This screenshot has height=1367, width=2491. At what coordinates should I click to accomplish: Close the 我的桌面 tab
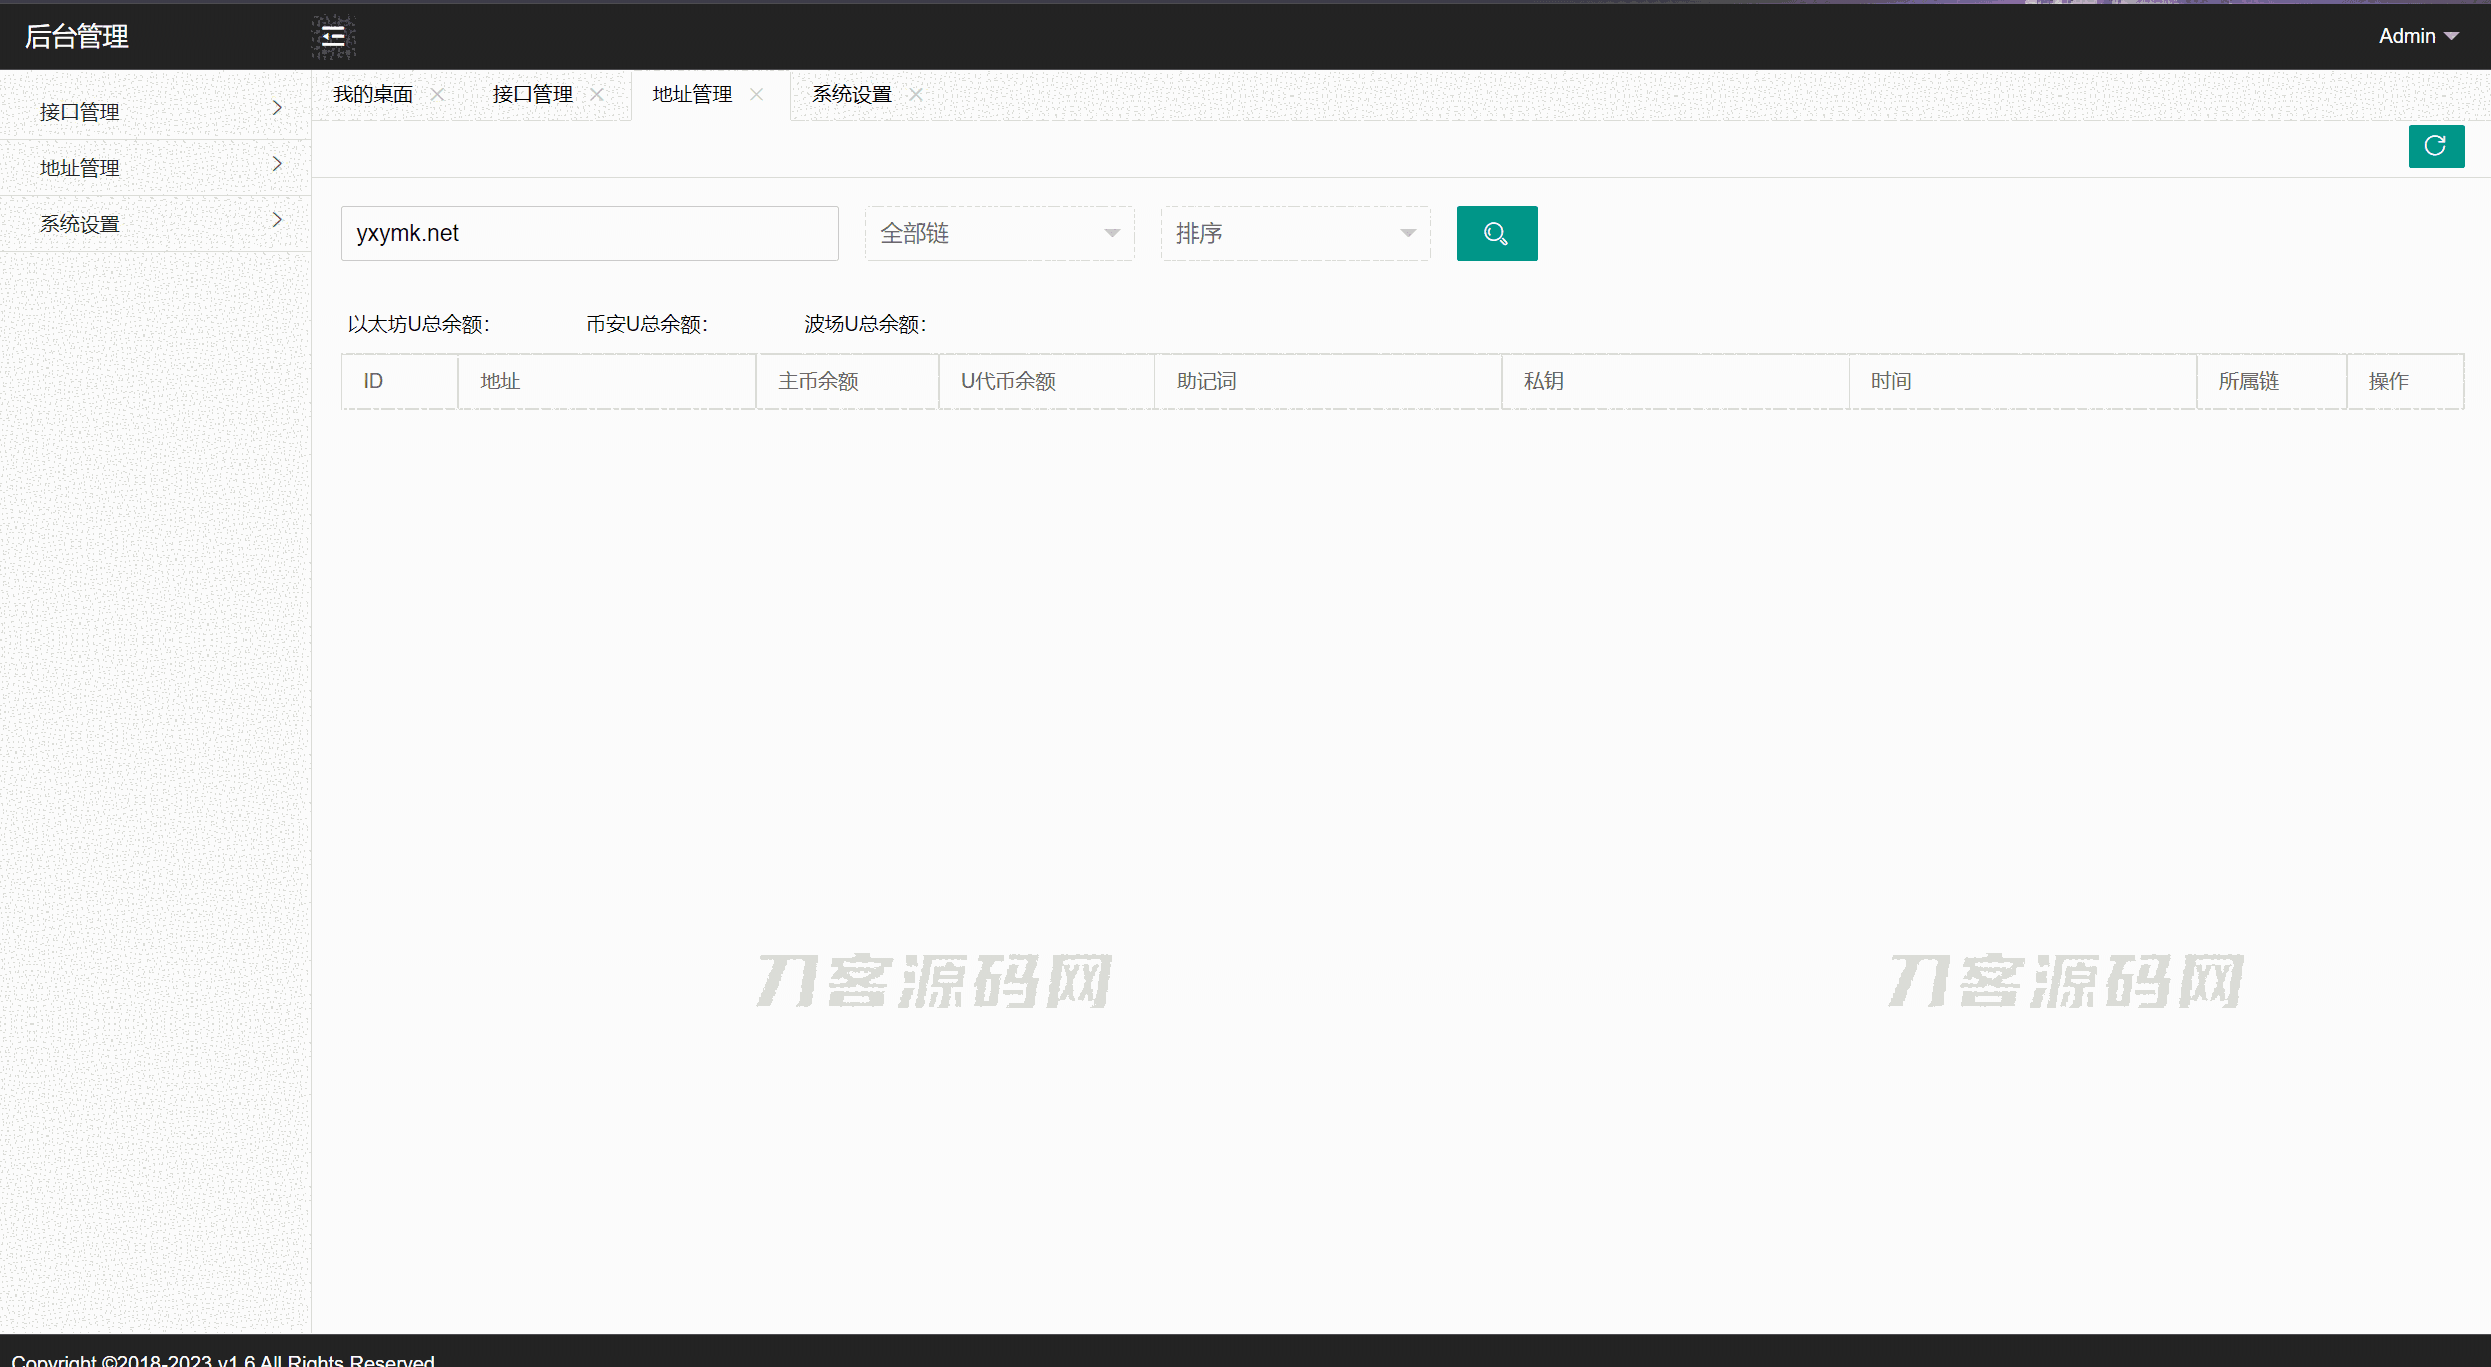(x=437, y=94)
